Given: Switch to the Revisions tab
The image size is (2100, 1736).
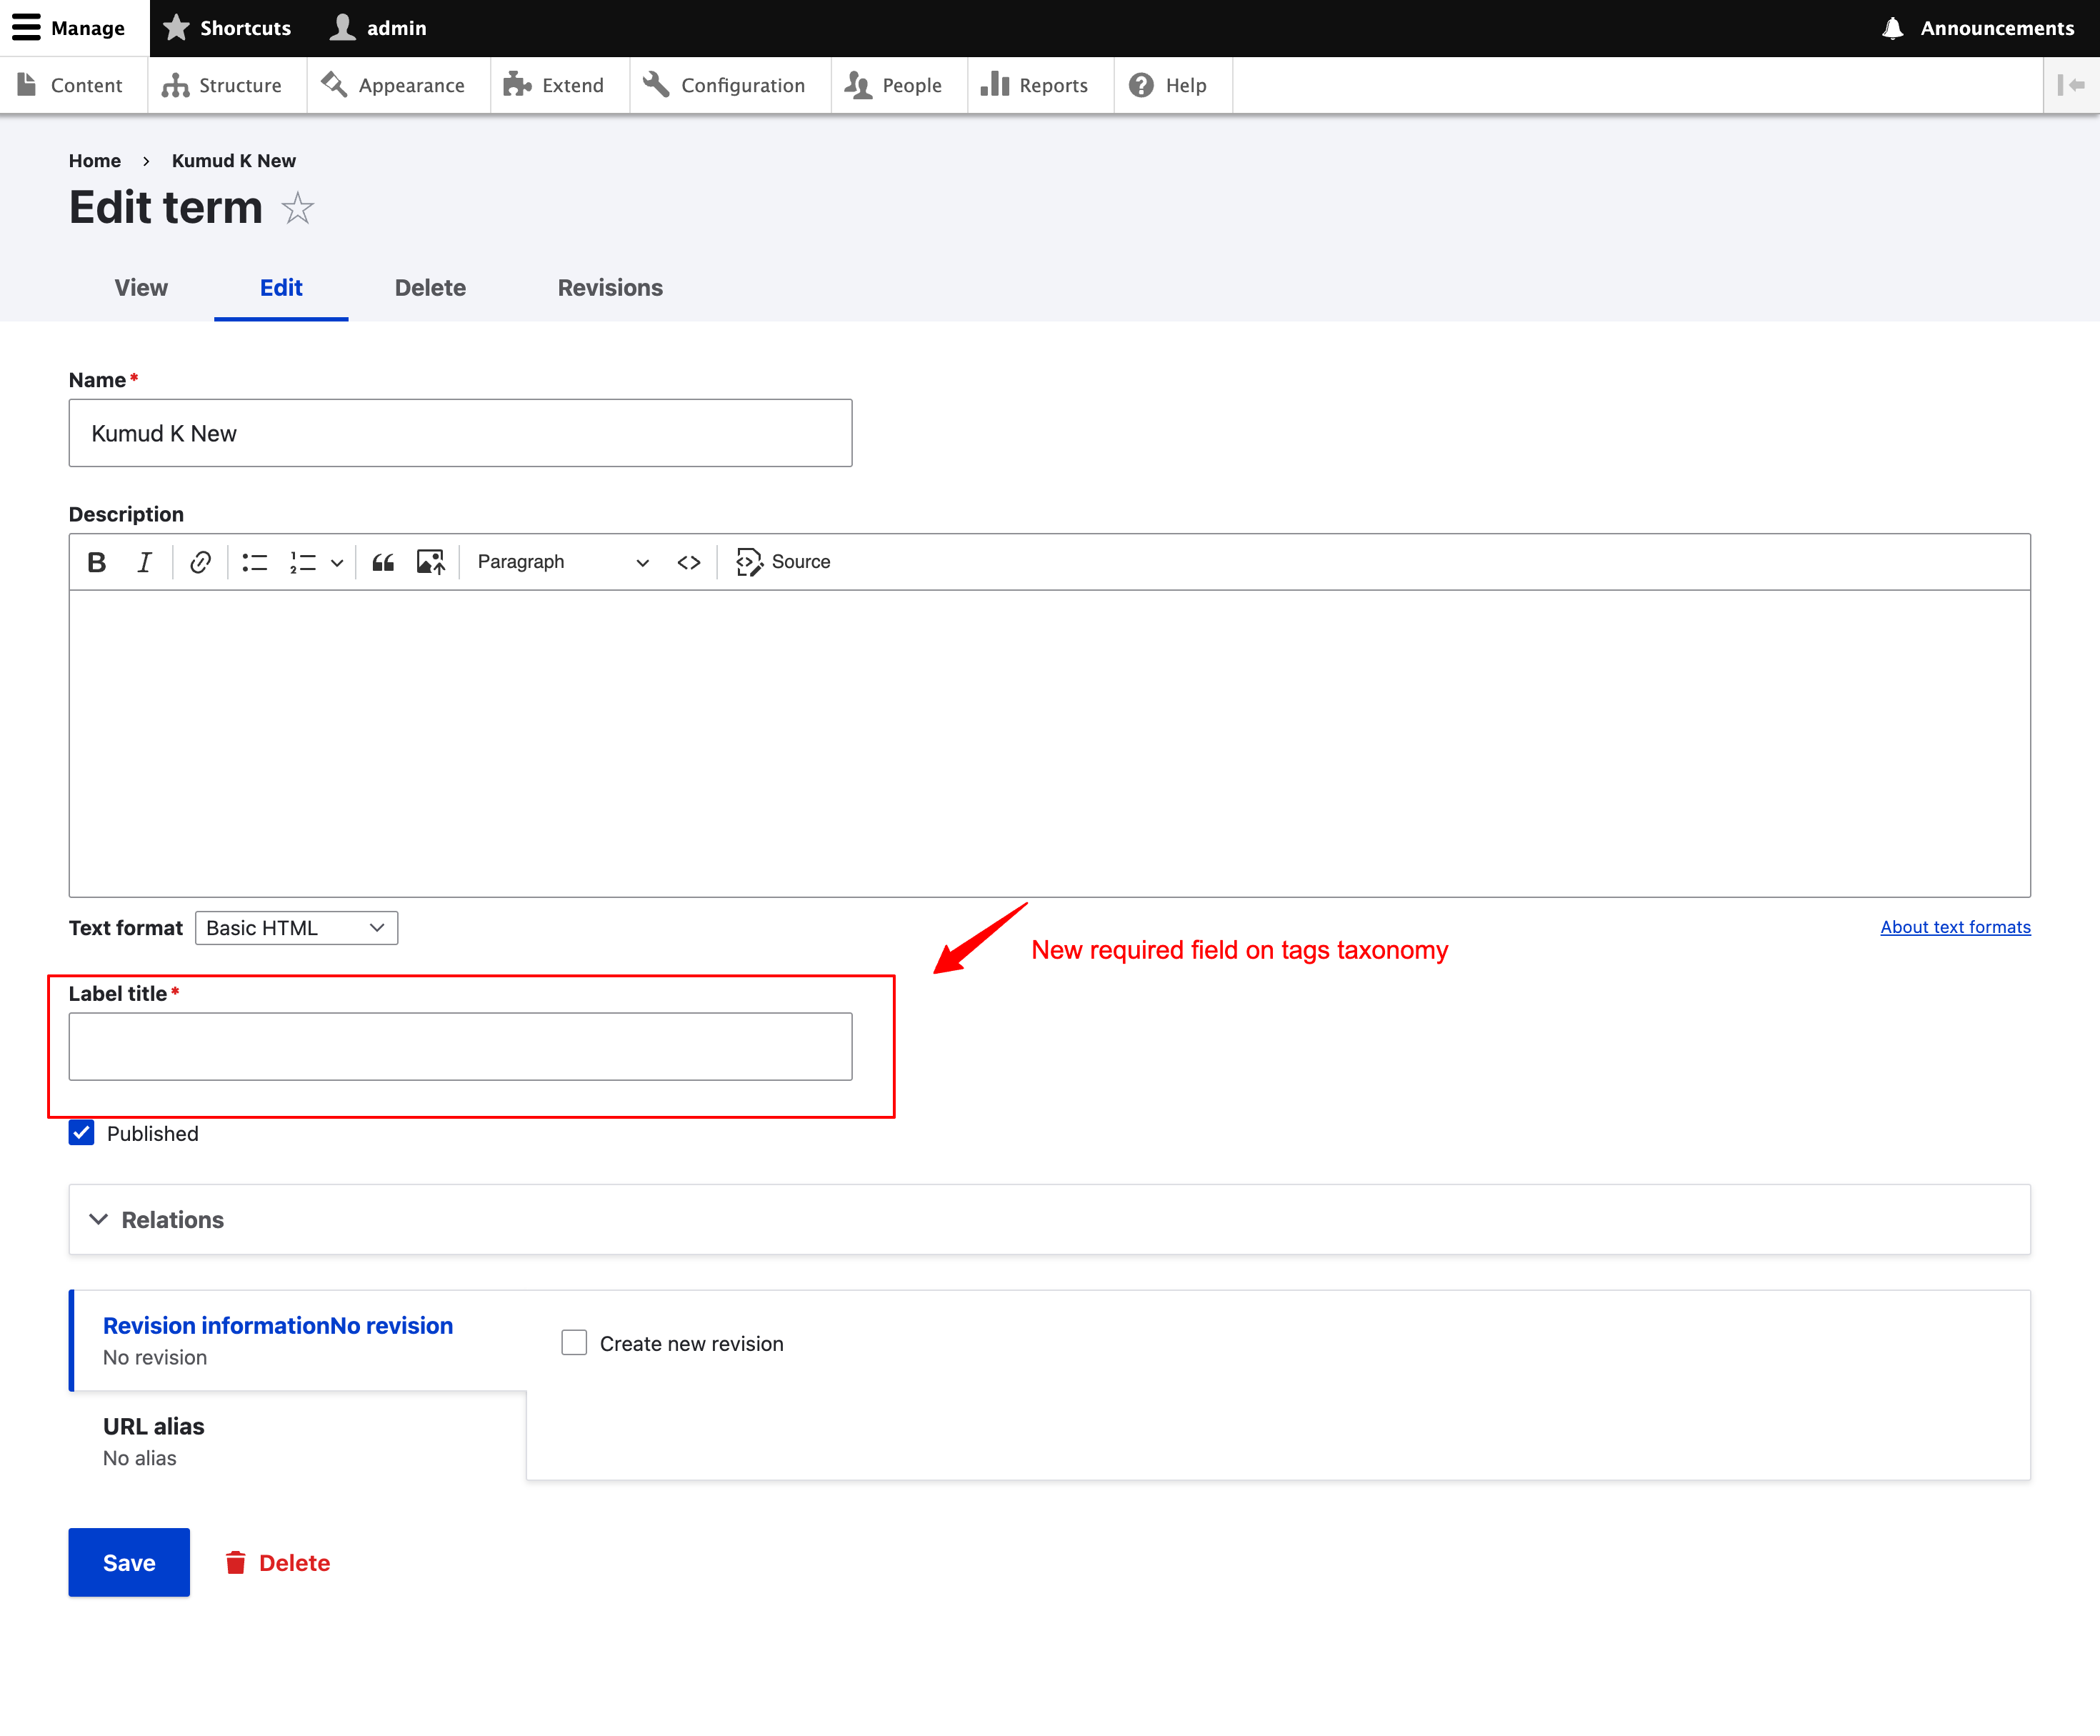Looking at the screenshot, I should click(x=610, y=288).
